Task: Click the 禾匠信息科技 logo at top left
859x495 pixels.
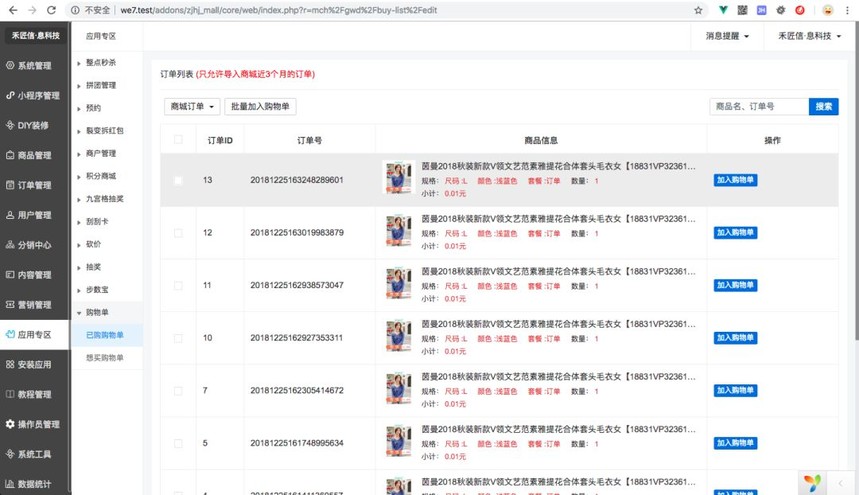Action: (x=36, y=36)
